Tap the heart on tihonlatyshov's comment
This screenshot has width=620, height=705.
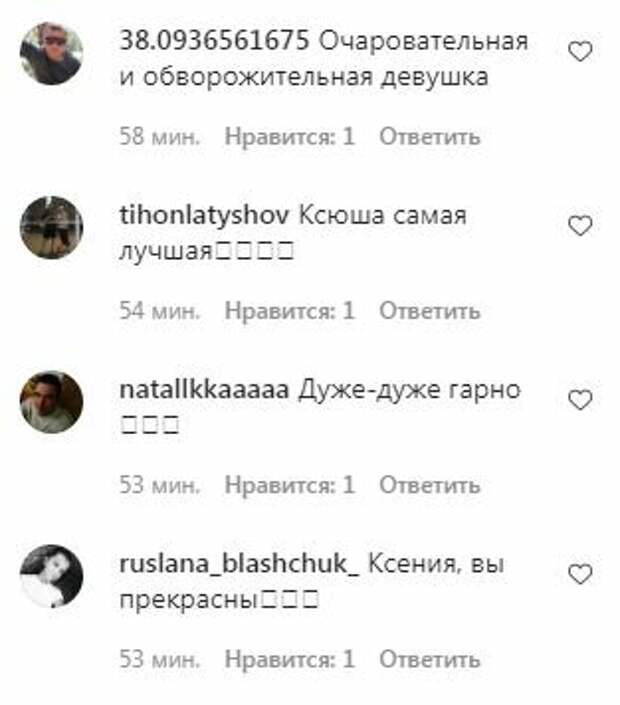(580, 226)
